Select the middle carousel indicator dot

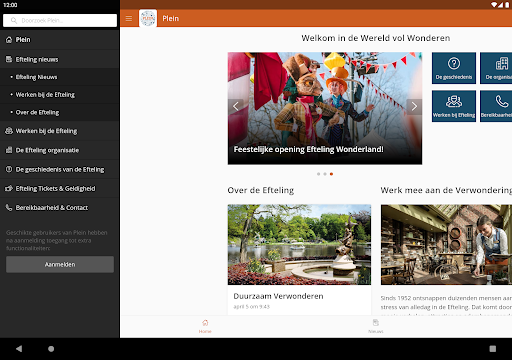[325, 174]
